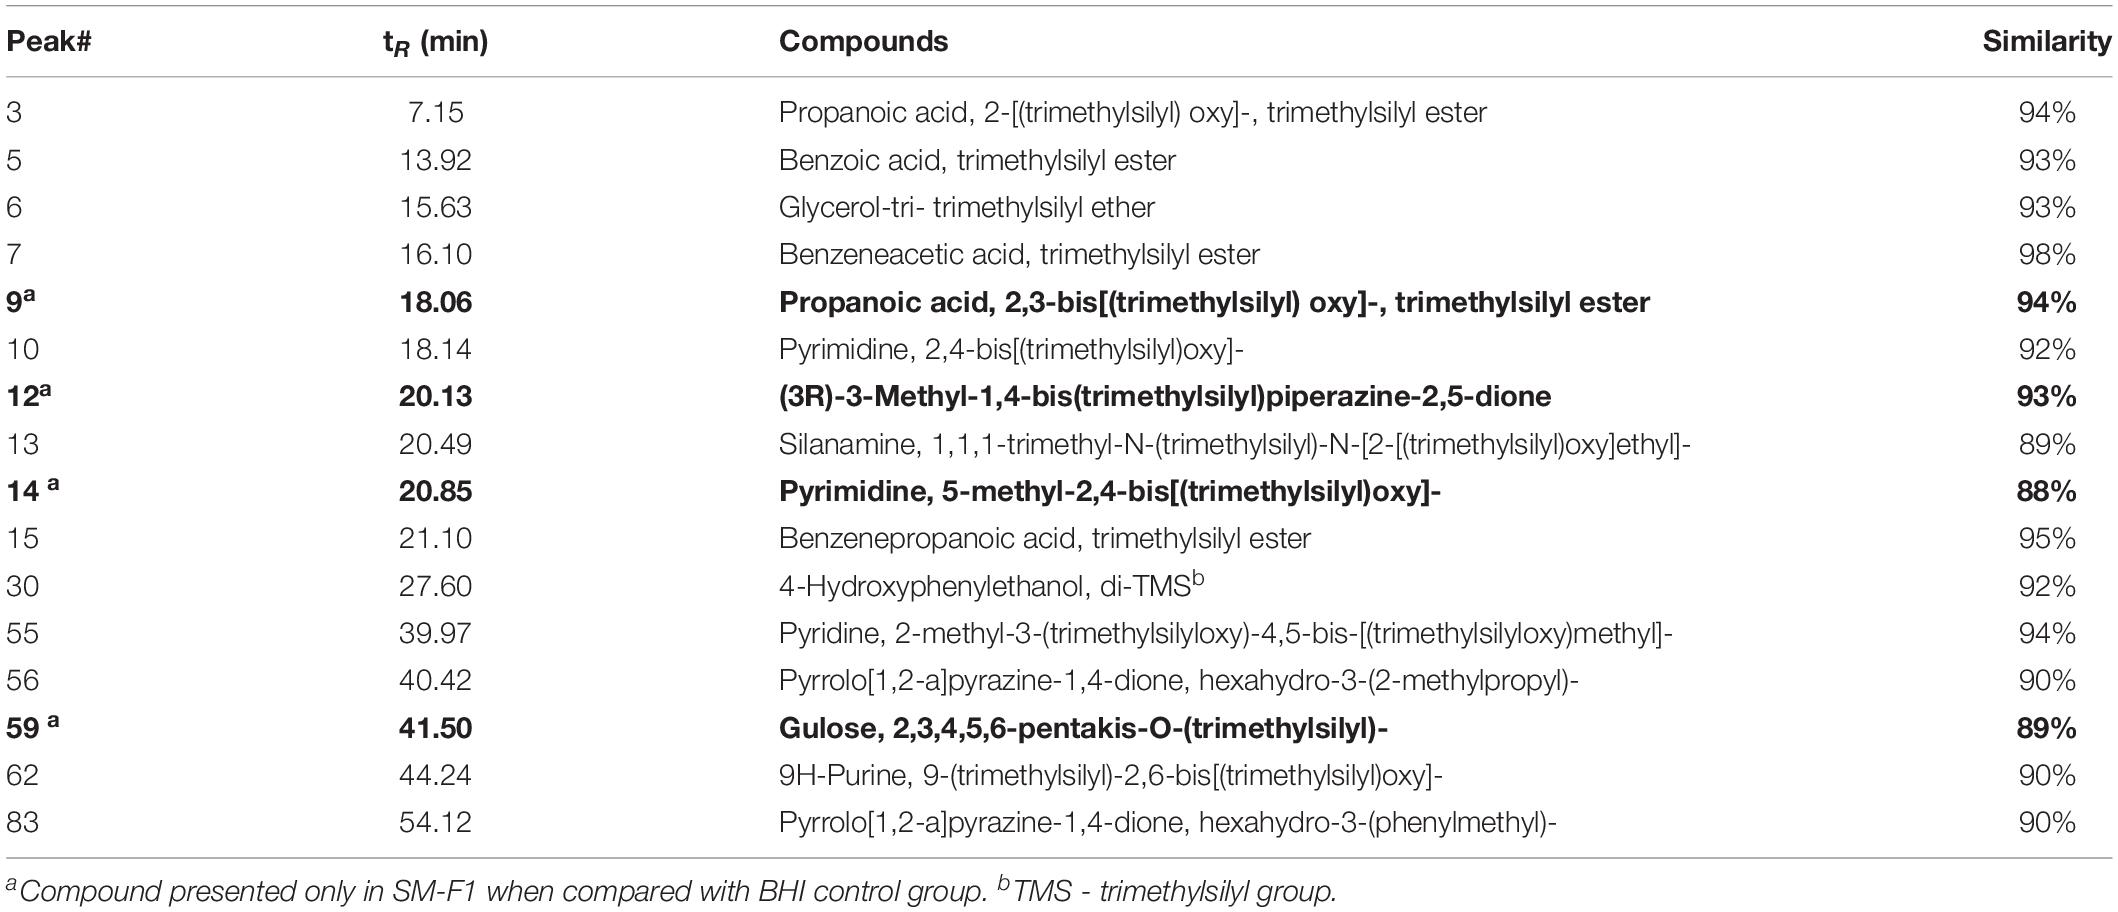The width and height of the screenshot is (2118, 912).
Task: Select the 9H-Purine compound entry
Action: tap(1110, 775)
